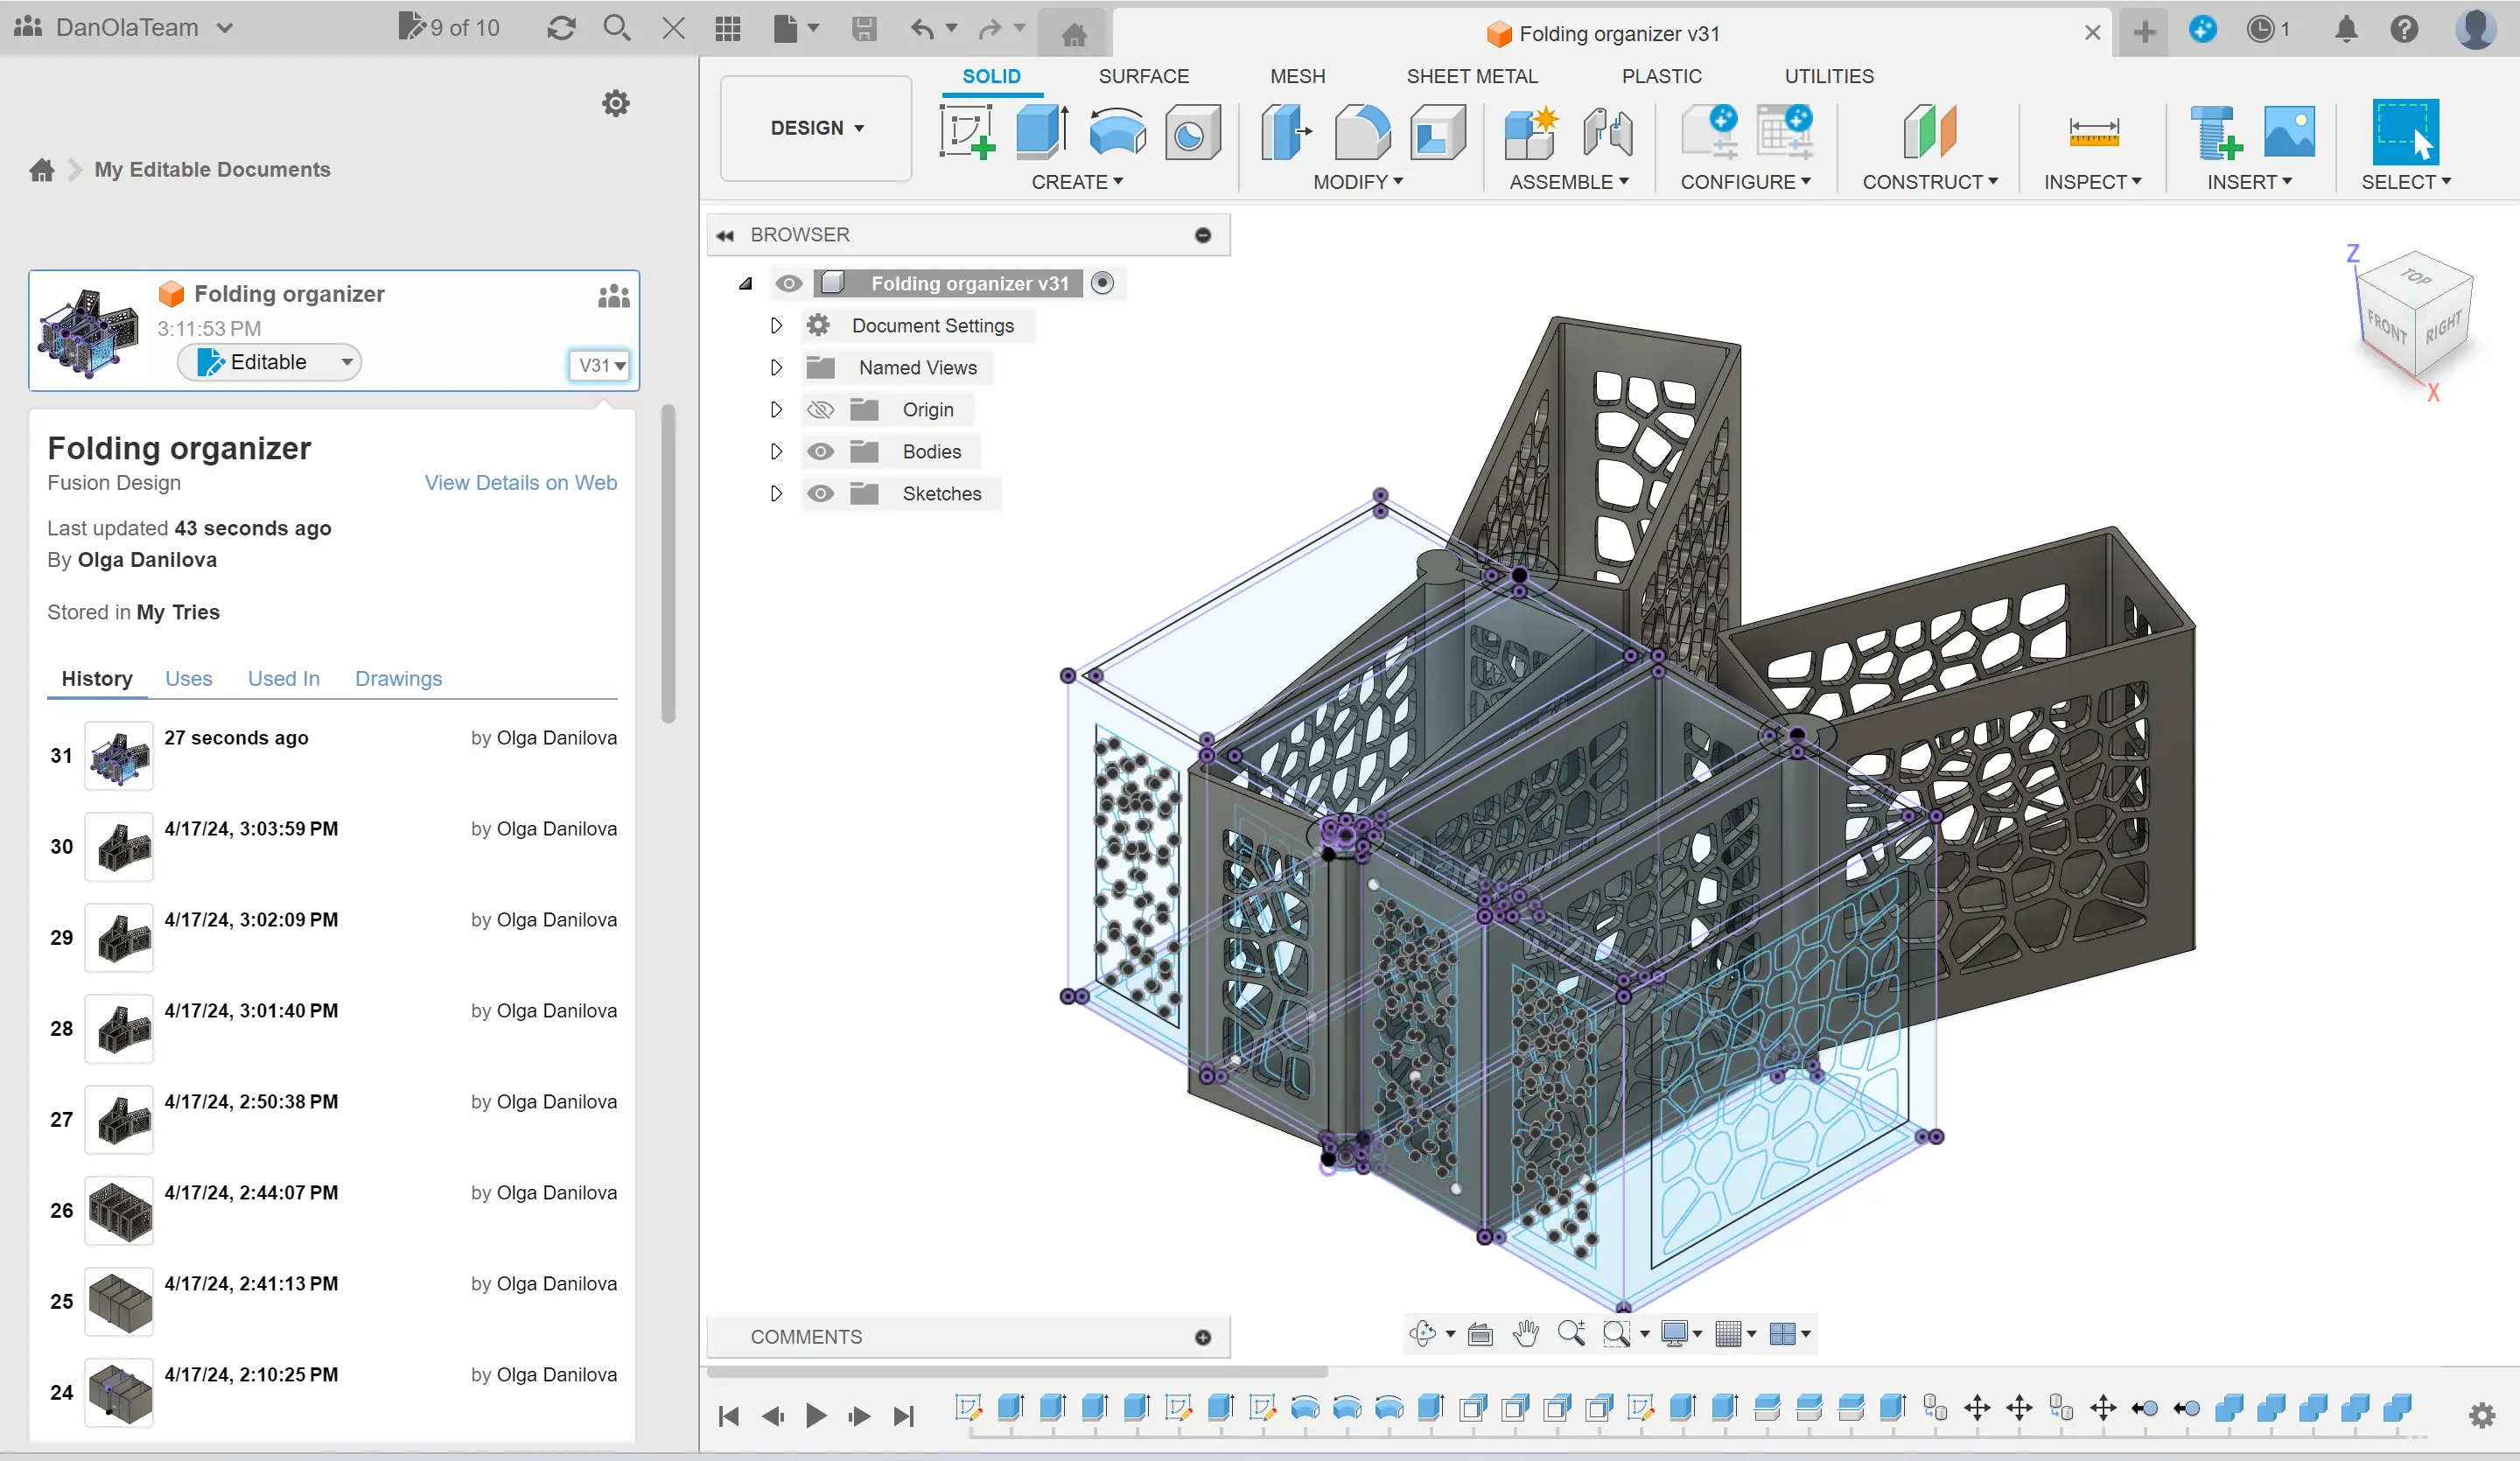Select the Pan hand tool
The height and width of the screenshot is (1461, 2520).
[1525, 1333]
